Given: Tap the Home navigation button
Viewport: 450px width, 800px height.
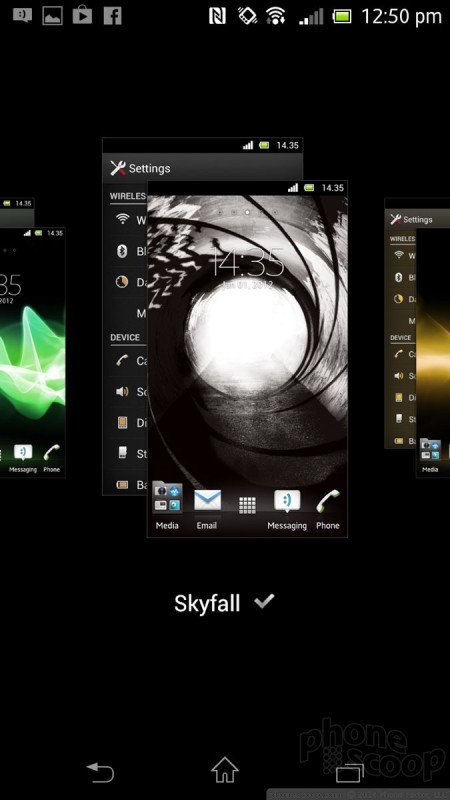Looking at the screenshot, I should [x=224, y=769].
